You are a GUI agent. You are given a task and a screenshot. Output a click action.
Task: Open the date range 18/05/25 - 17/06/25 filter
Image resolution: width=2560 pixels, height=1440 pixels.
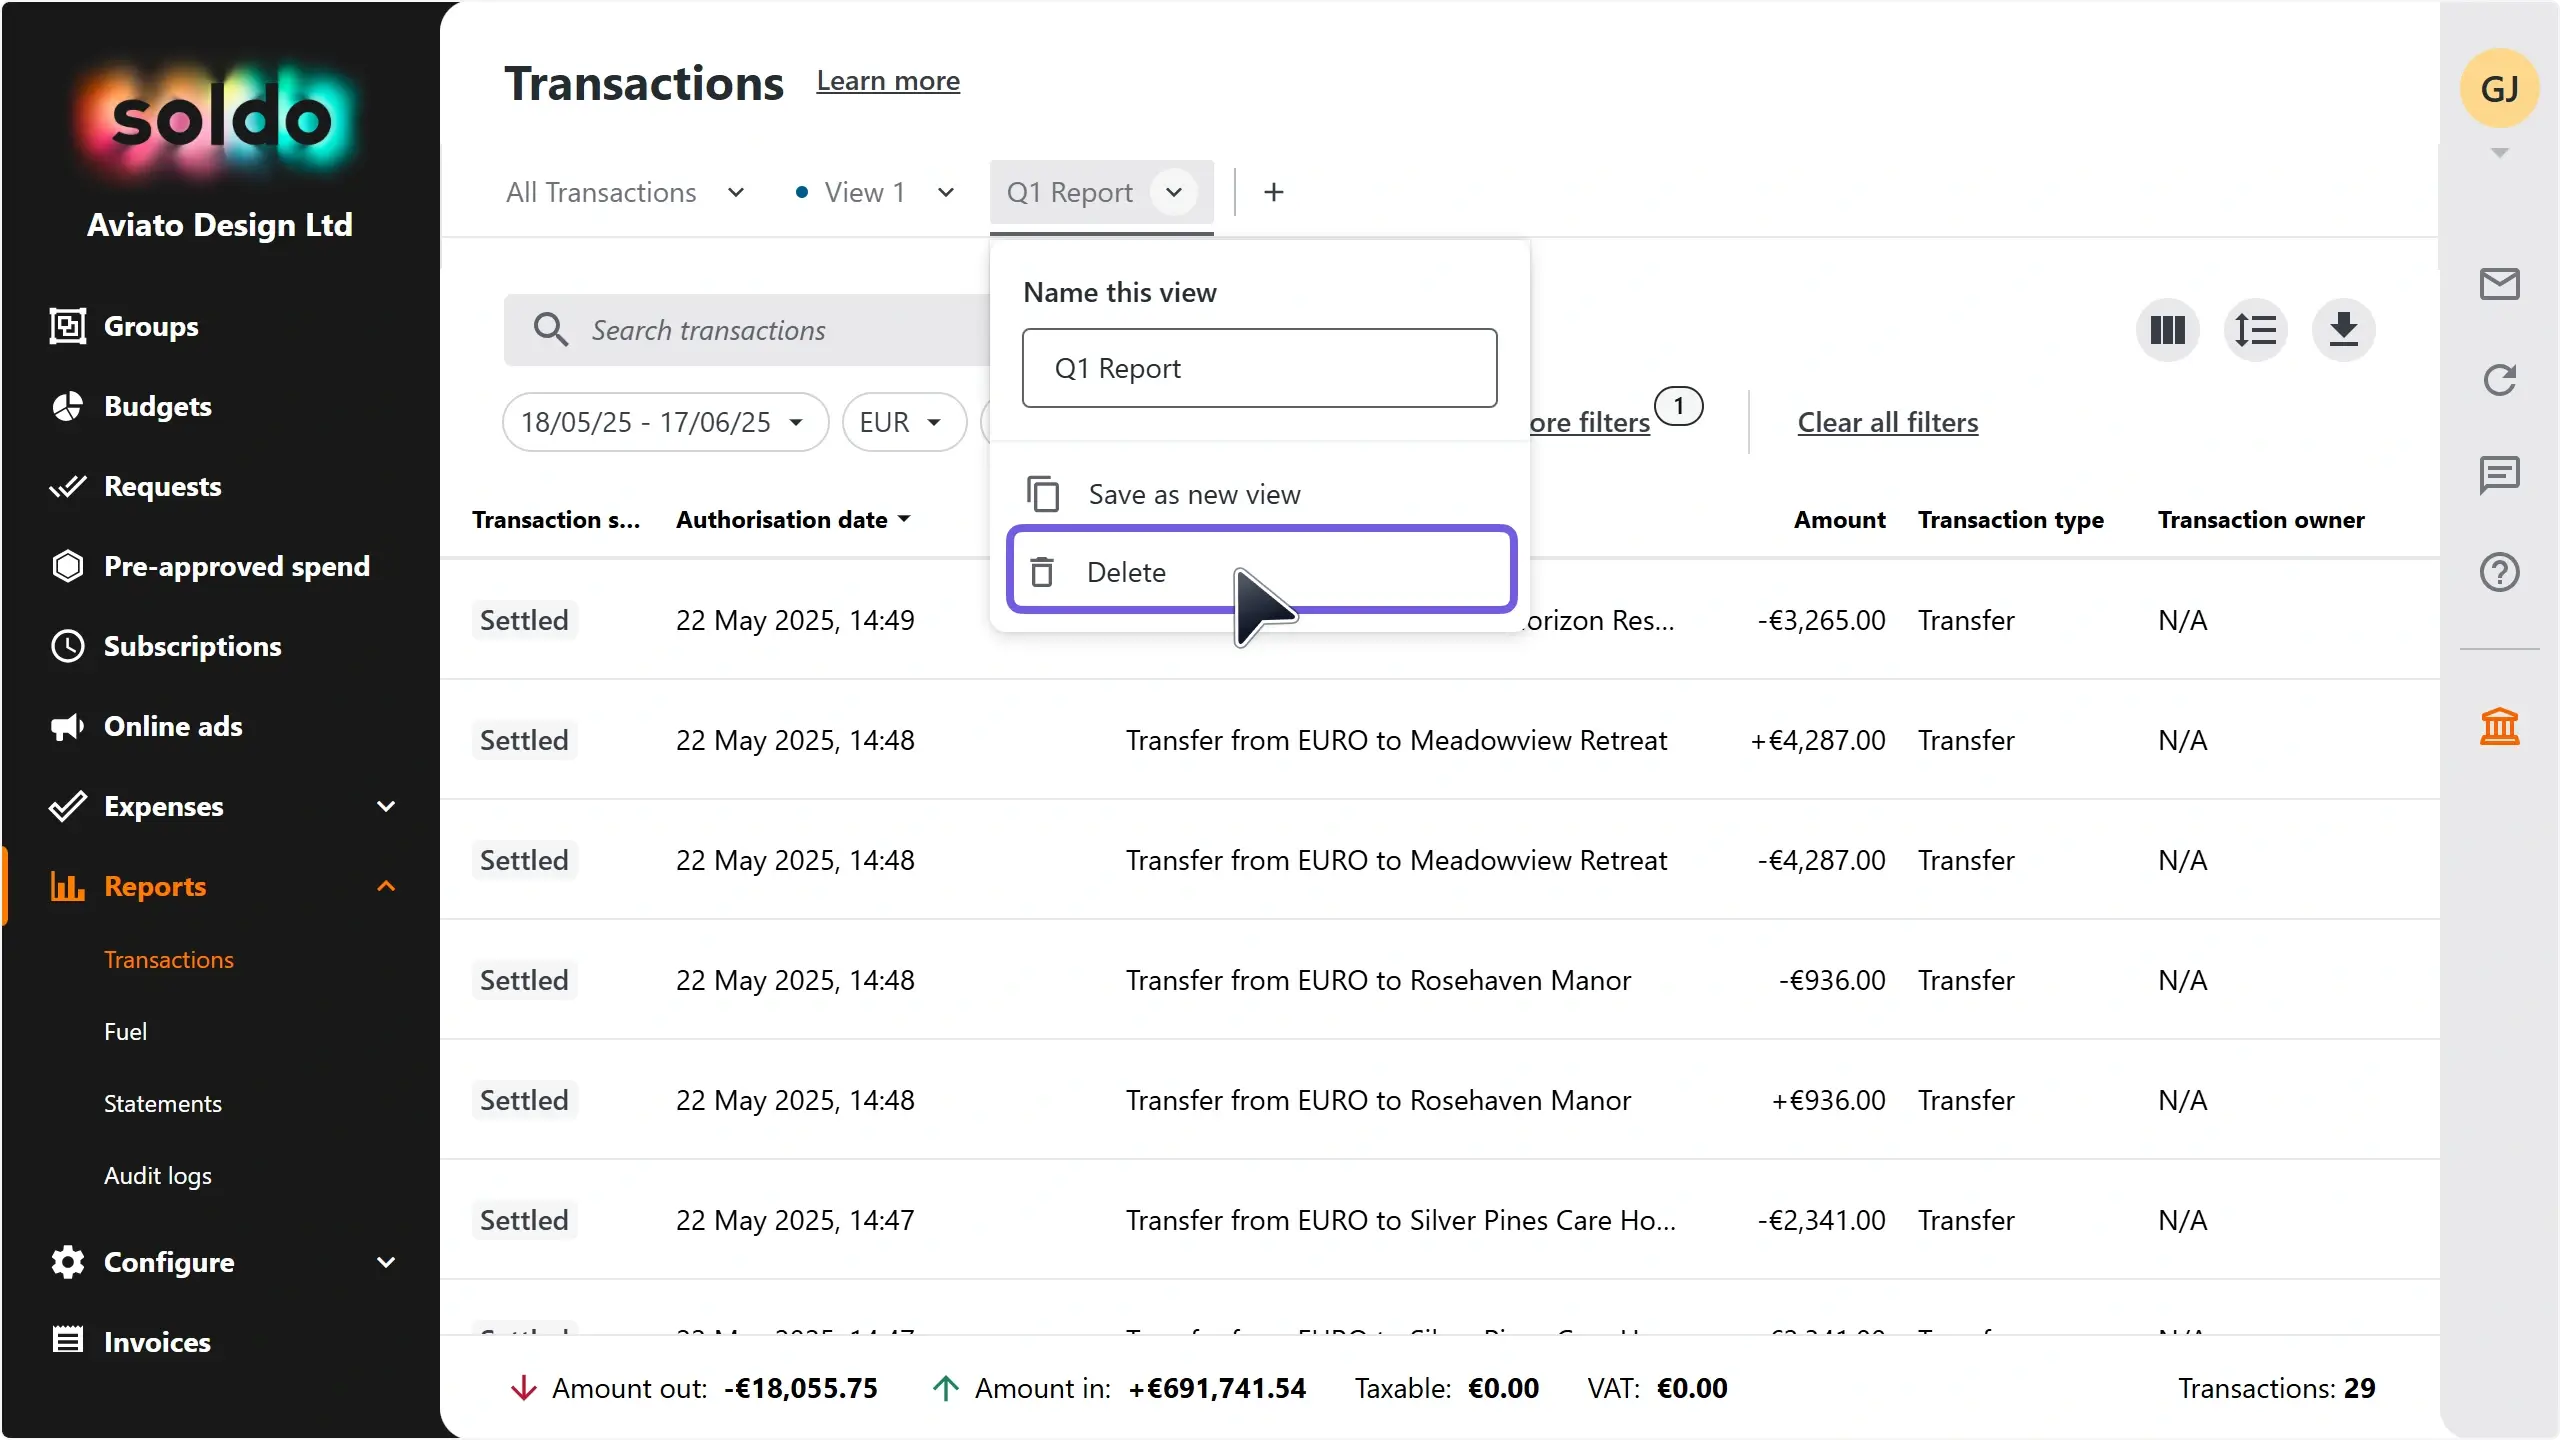point(665,422)
